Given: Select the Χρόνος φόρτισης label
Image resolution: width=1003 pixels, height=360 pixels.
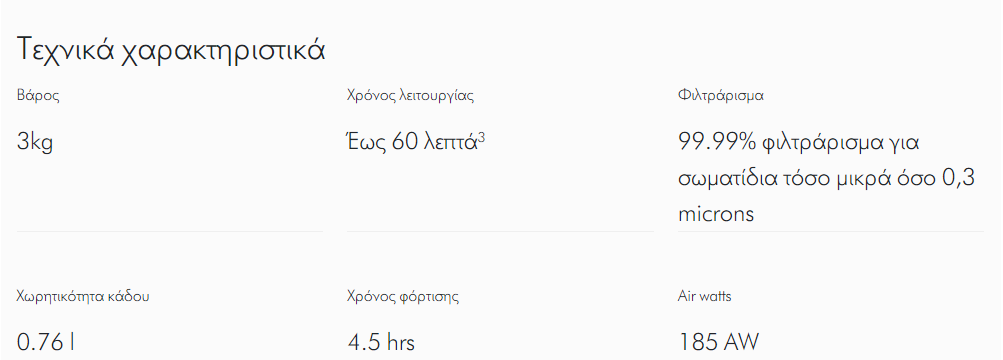Looking at the screenshot, I should pyautogui.click(x=403, y=297).
